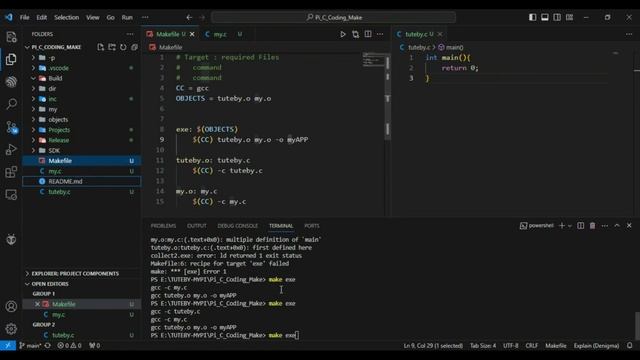Open the File menu
This screenshot has height=360, width=640.
tap(24, 18)
